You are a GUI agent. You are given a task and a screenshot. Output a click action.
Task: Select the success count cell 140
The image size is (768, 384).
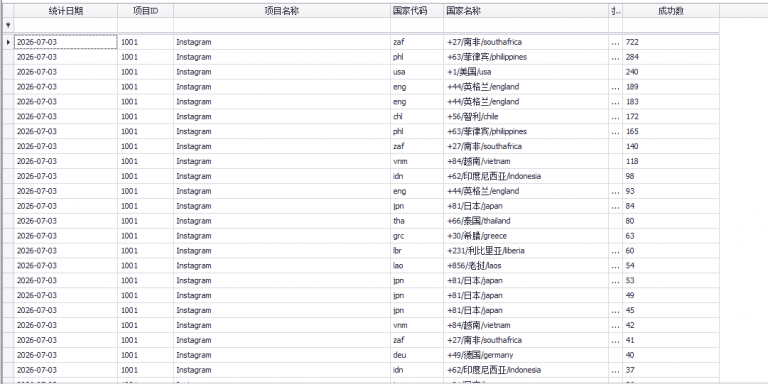click(x=671, y=146)
